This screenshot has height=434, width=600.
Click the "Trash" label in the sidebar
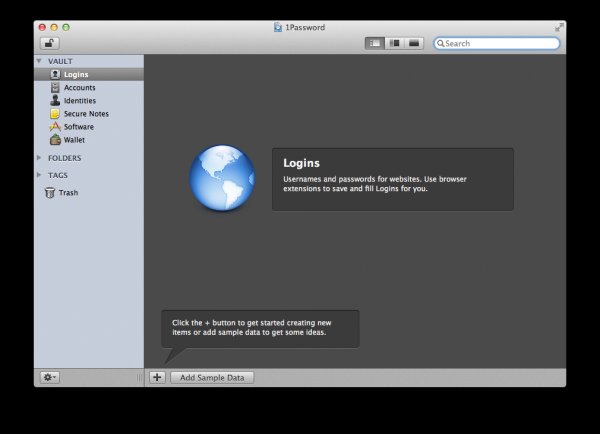(68, 193)
